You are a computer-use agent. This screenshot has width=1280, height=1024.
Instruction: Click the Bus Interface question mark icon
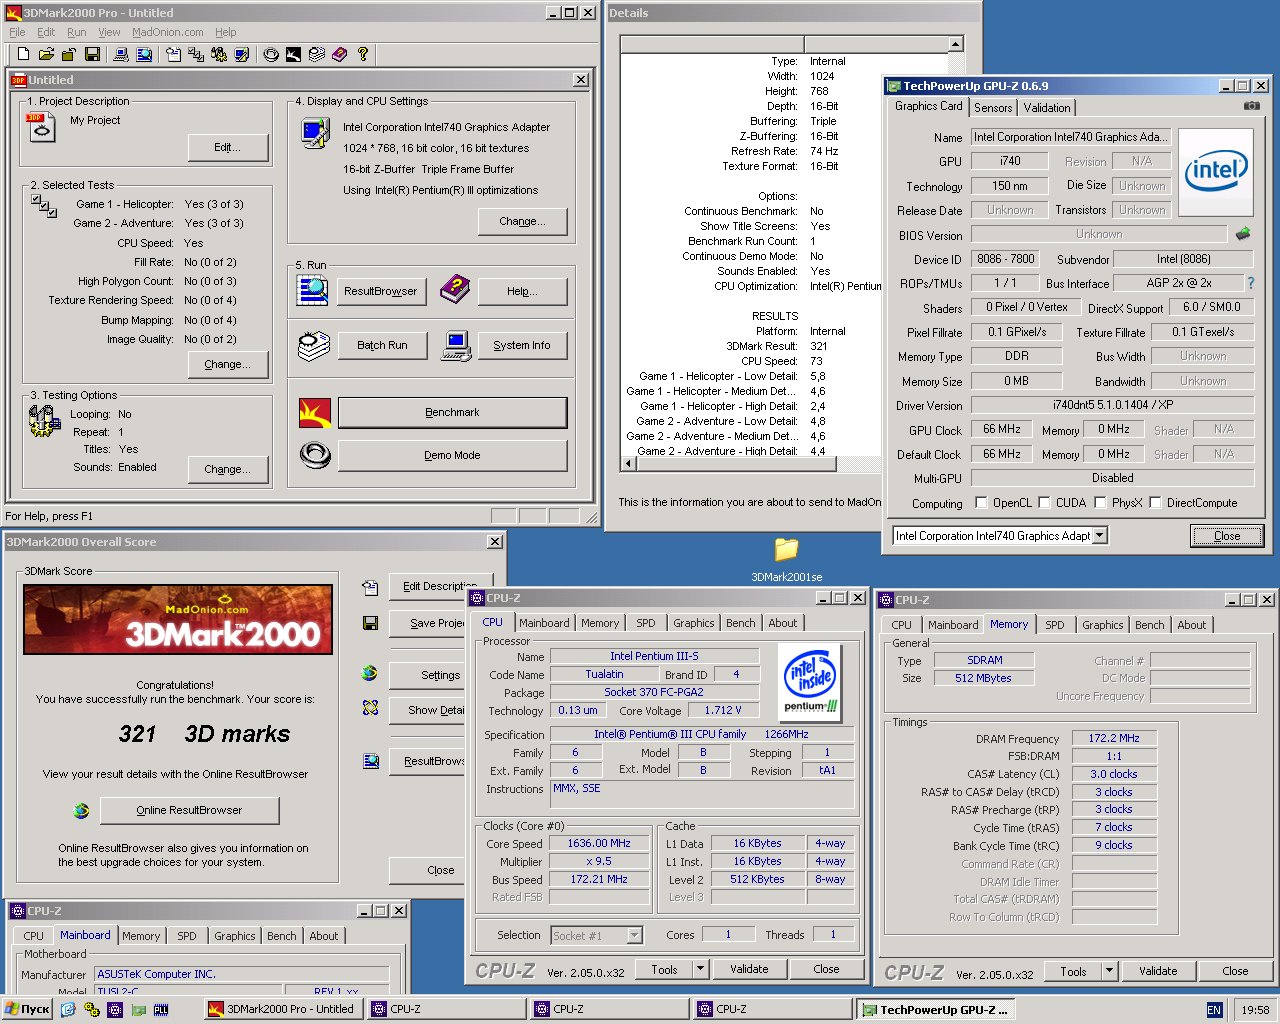tap(1250, 283)
